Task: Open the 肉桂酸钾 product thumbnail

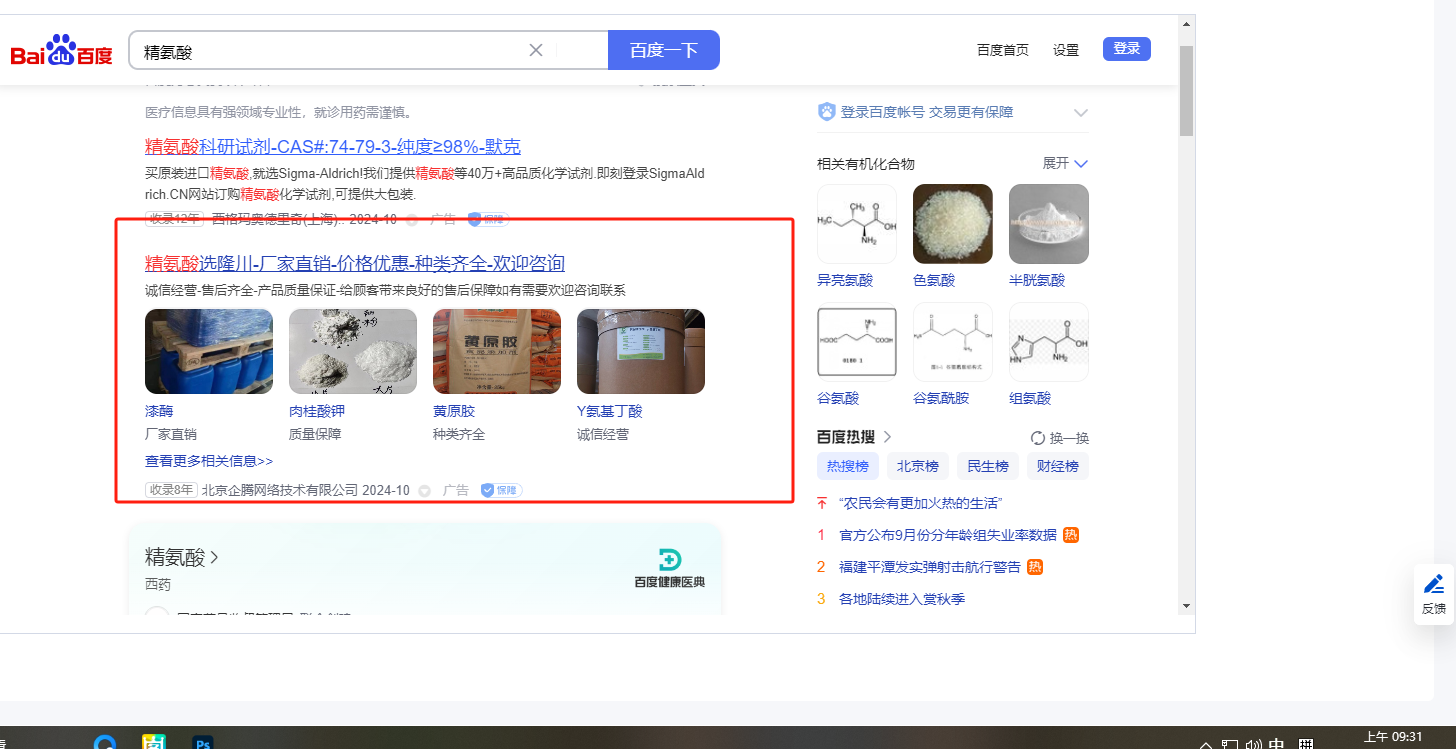Action: click(353, 351)
